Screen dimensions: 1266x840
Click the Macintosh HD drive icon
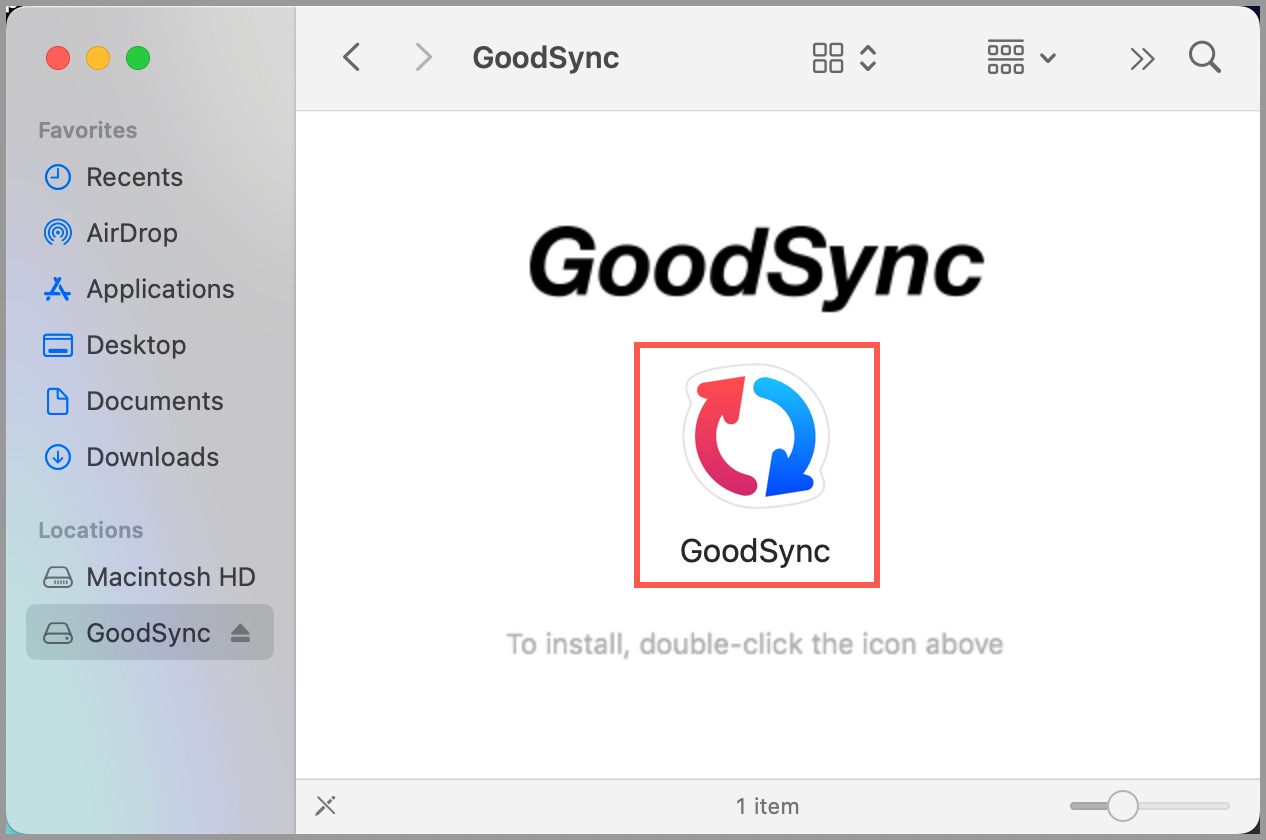click(58, 577)
